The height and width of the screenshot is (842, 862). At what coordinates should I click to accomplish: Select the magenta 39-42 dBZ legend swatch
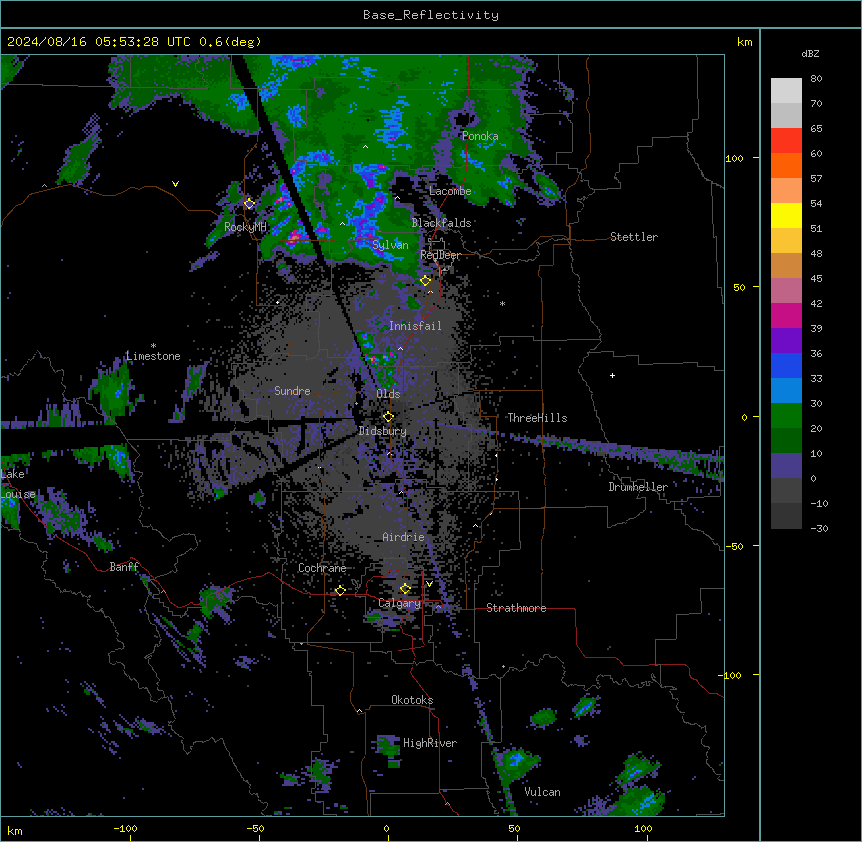pos(786,315)
